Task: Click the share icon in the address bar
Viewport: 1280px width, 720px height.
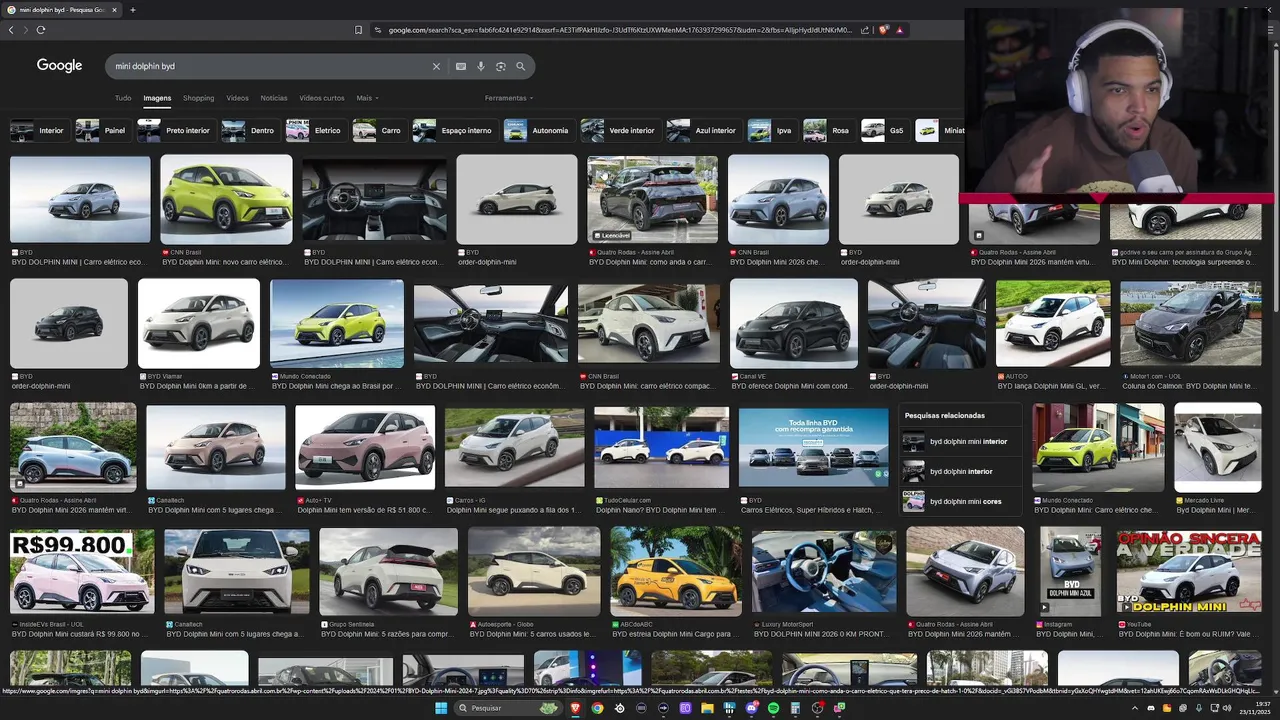Action: click(x=864, y=30)
